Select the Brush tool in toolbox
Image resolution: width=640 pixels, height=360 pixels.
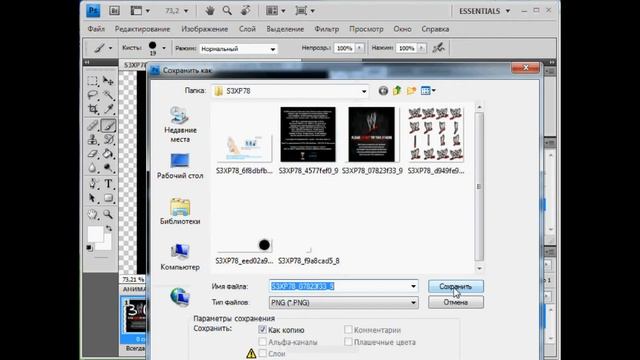point(108,125)
